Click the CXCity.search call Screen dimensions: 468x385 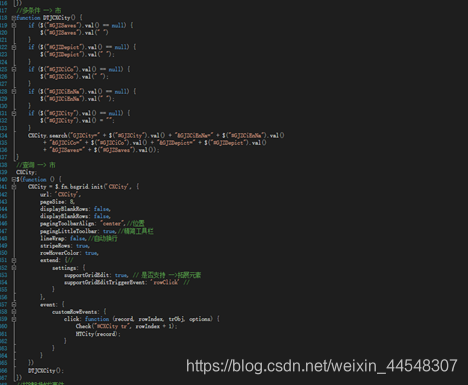click(x=48, y=135)
